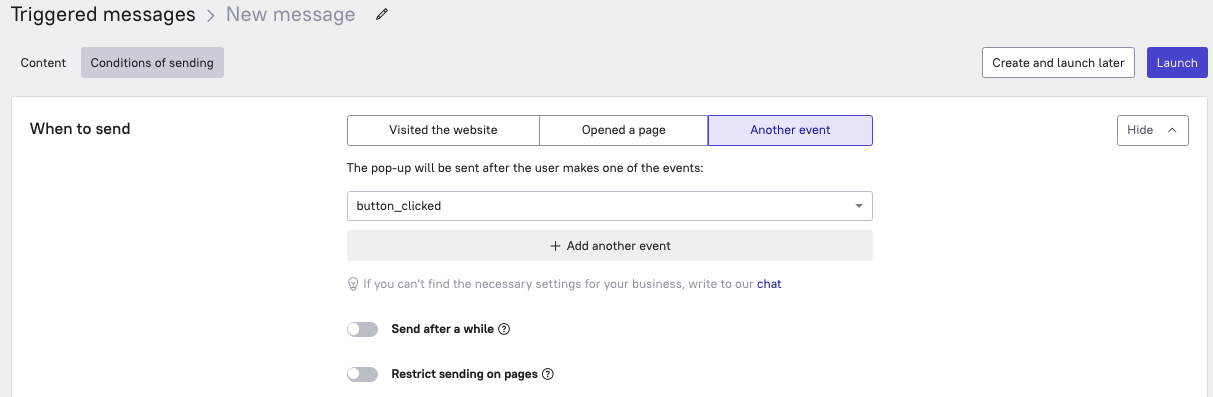The width and height of the screenshot is (1213, 397).
Task: Click the lightbulb hint icon
Action: pos(353,284)
